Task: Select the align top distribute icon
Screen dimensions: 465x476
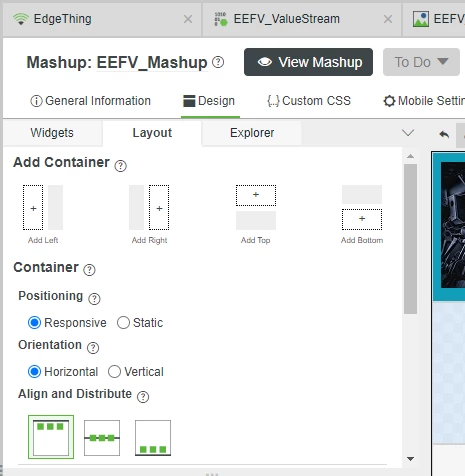Action: (x=51, y=437)
